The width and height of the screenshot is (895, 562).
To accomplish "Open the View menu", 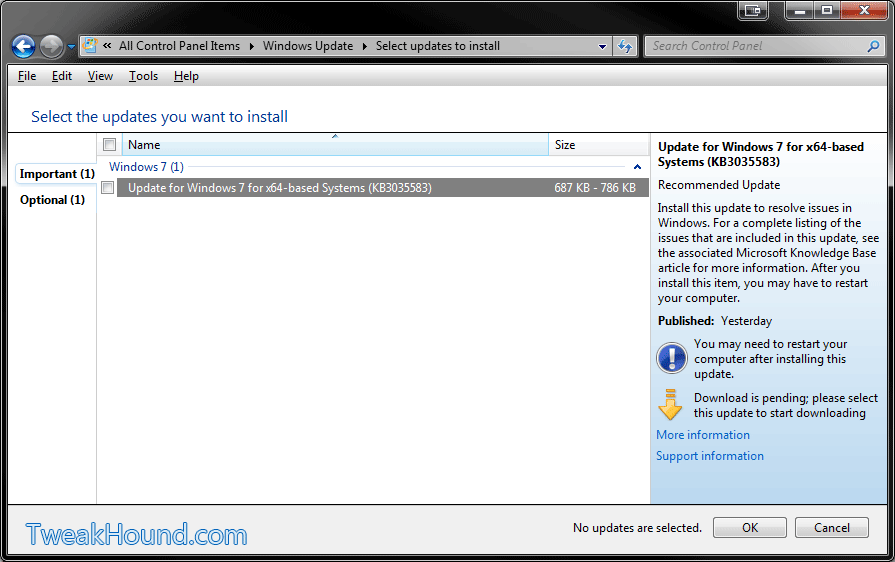I will click(100, 76).
